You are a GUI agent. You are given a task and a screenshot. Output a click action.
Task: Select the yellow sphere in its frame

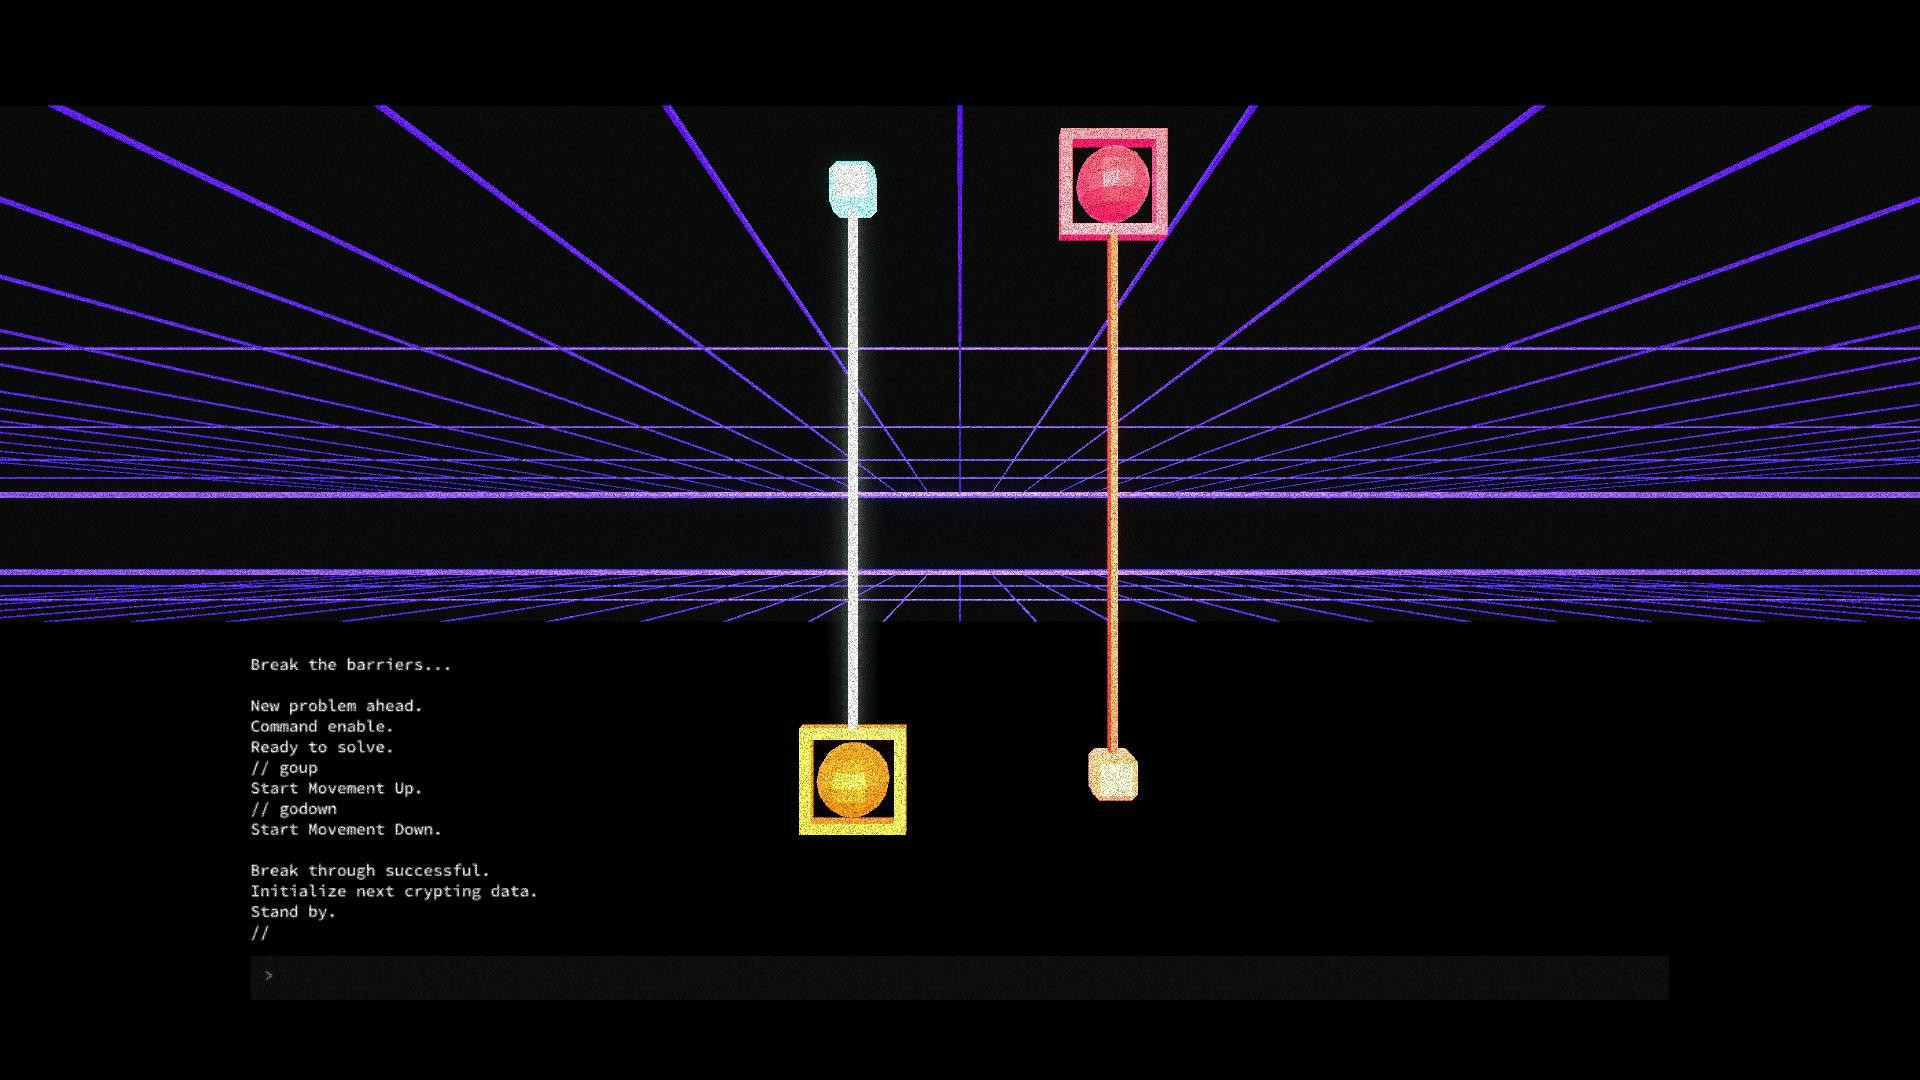click(x=853, y=780)
